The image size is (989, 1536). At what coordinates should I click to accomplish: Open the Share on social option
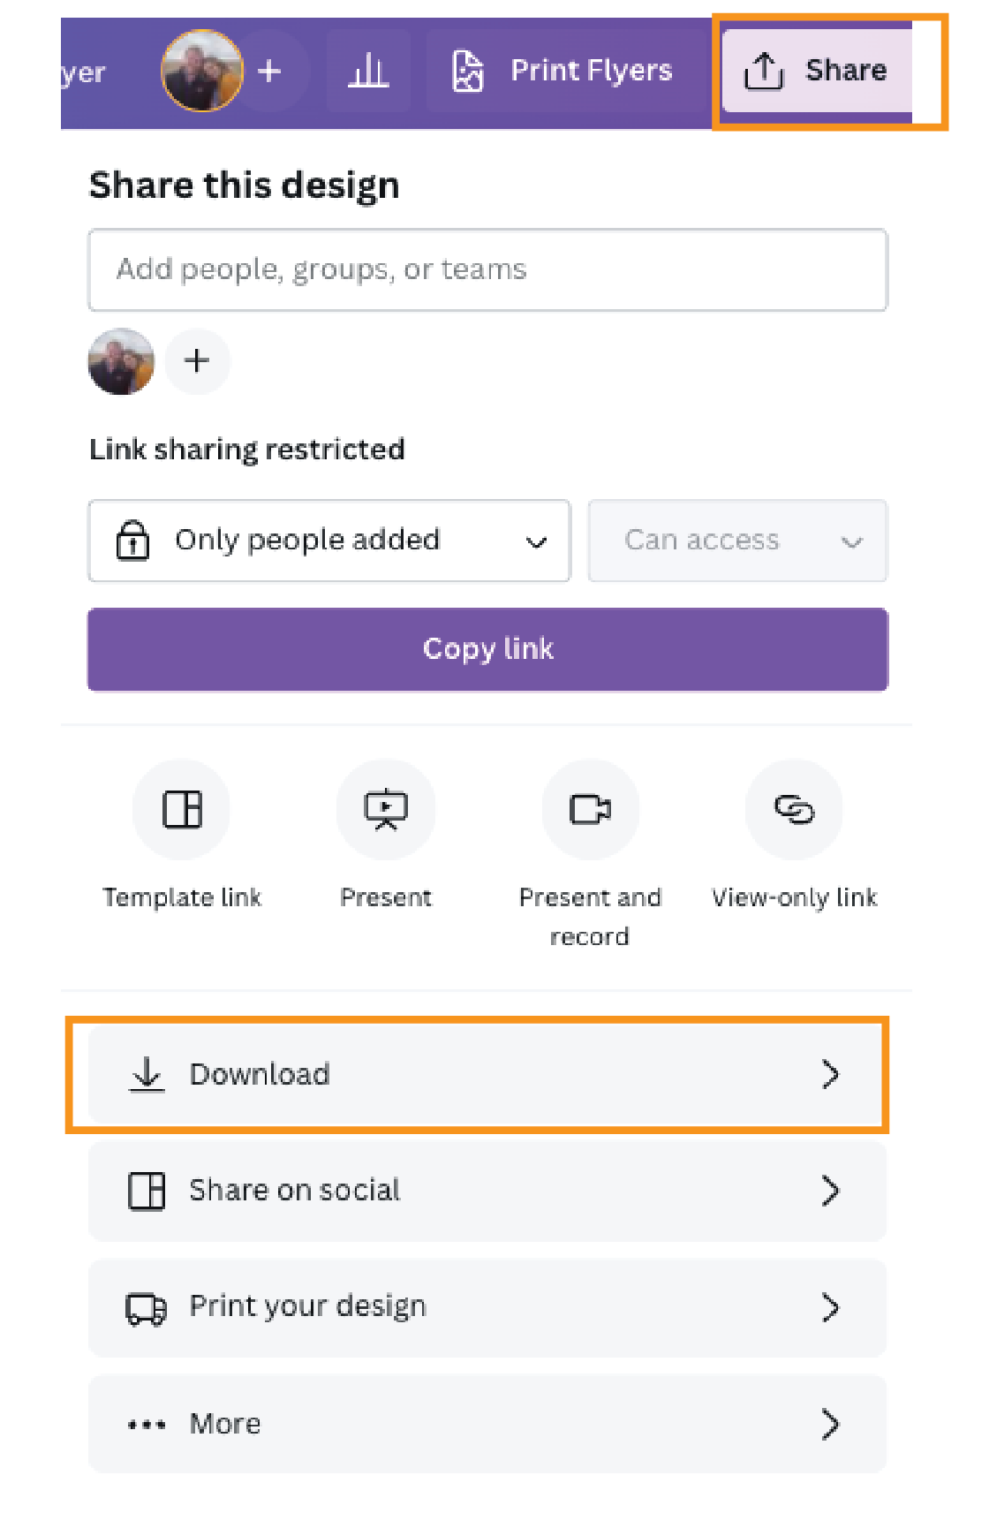(x=487, y=1191)
